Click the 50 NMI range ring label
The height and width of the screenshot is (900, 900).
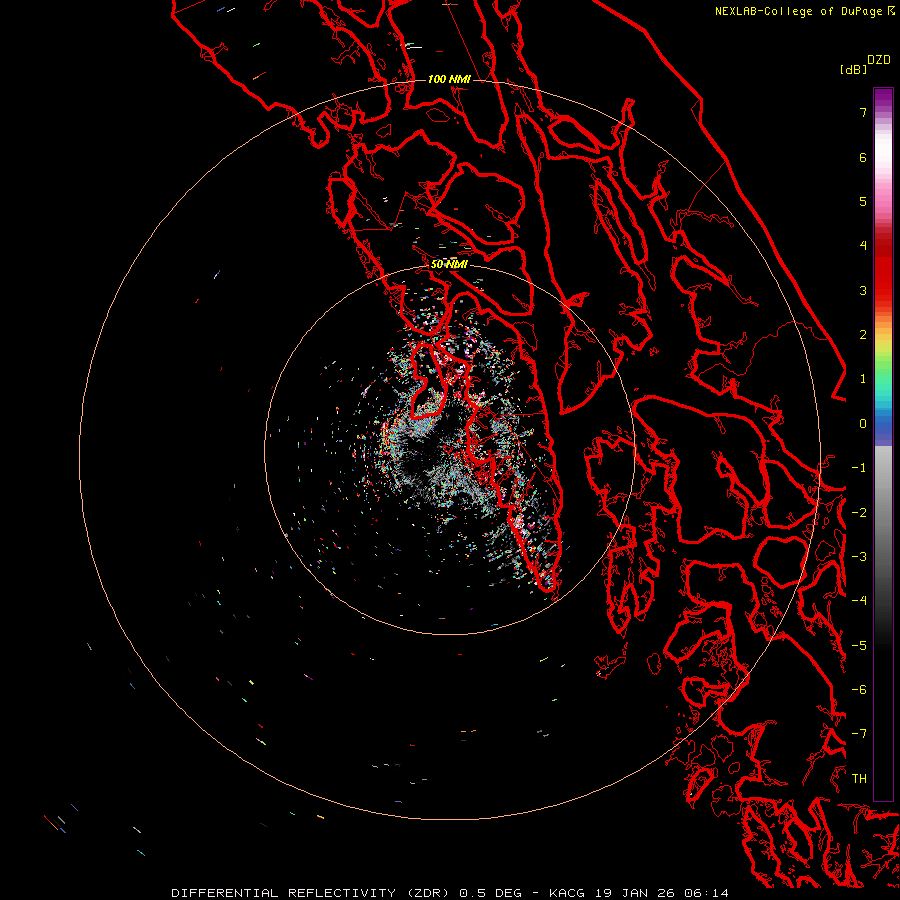[449, 264]
